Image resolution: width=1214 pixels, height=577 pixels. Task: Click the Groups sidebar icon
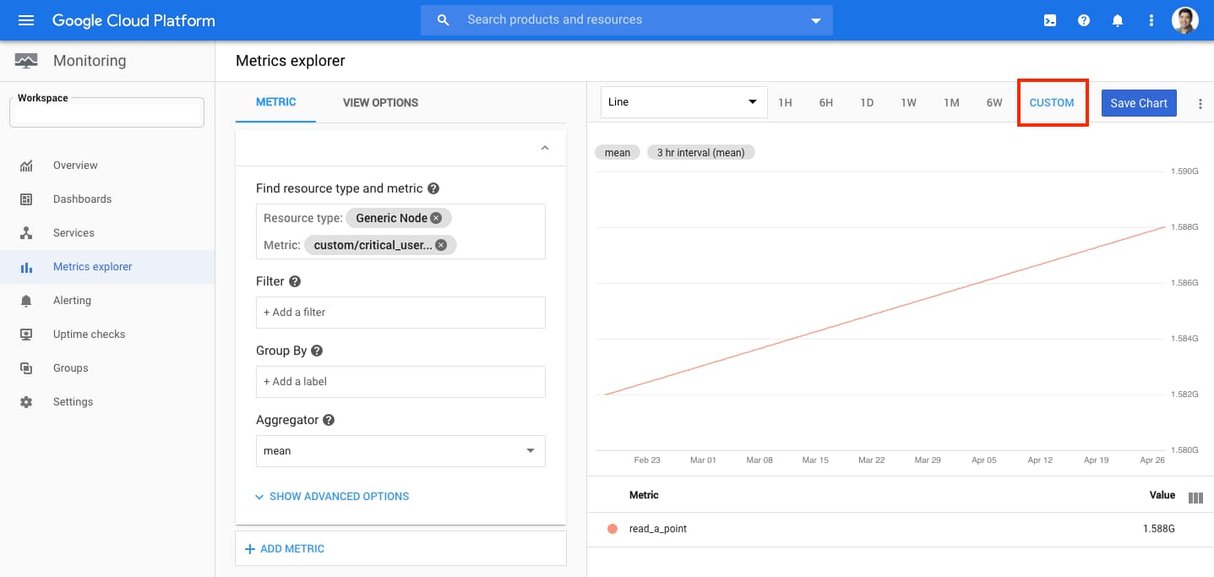pos(27,368)
